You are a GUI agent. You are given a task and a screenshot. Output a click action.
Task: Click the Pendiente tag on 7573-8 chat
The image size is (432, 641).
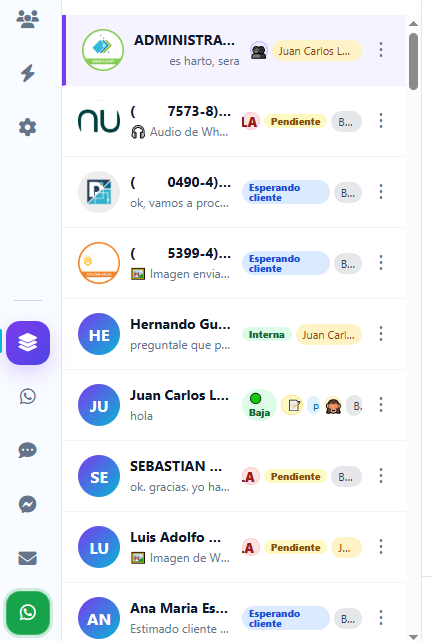tap(295, 121)
